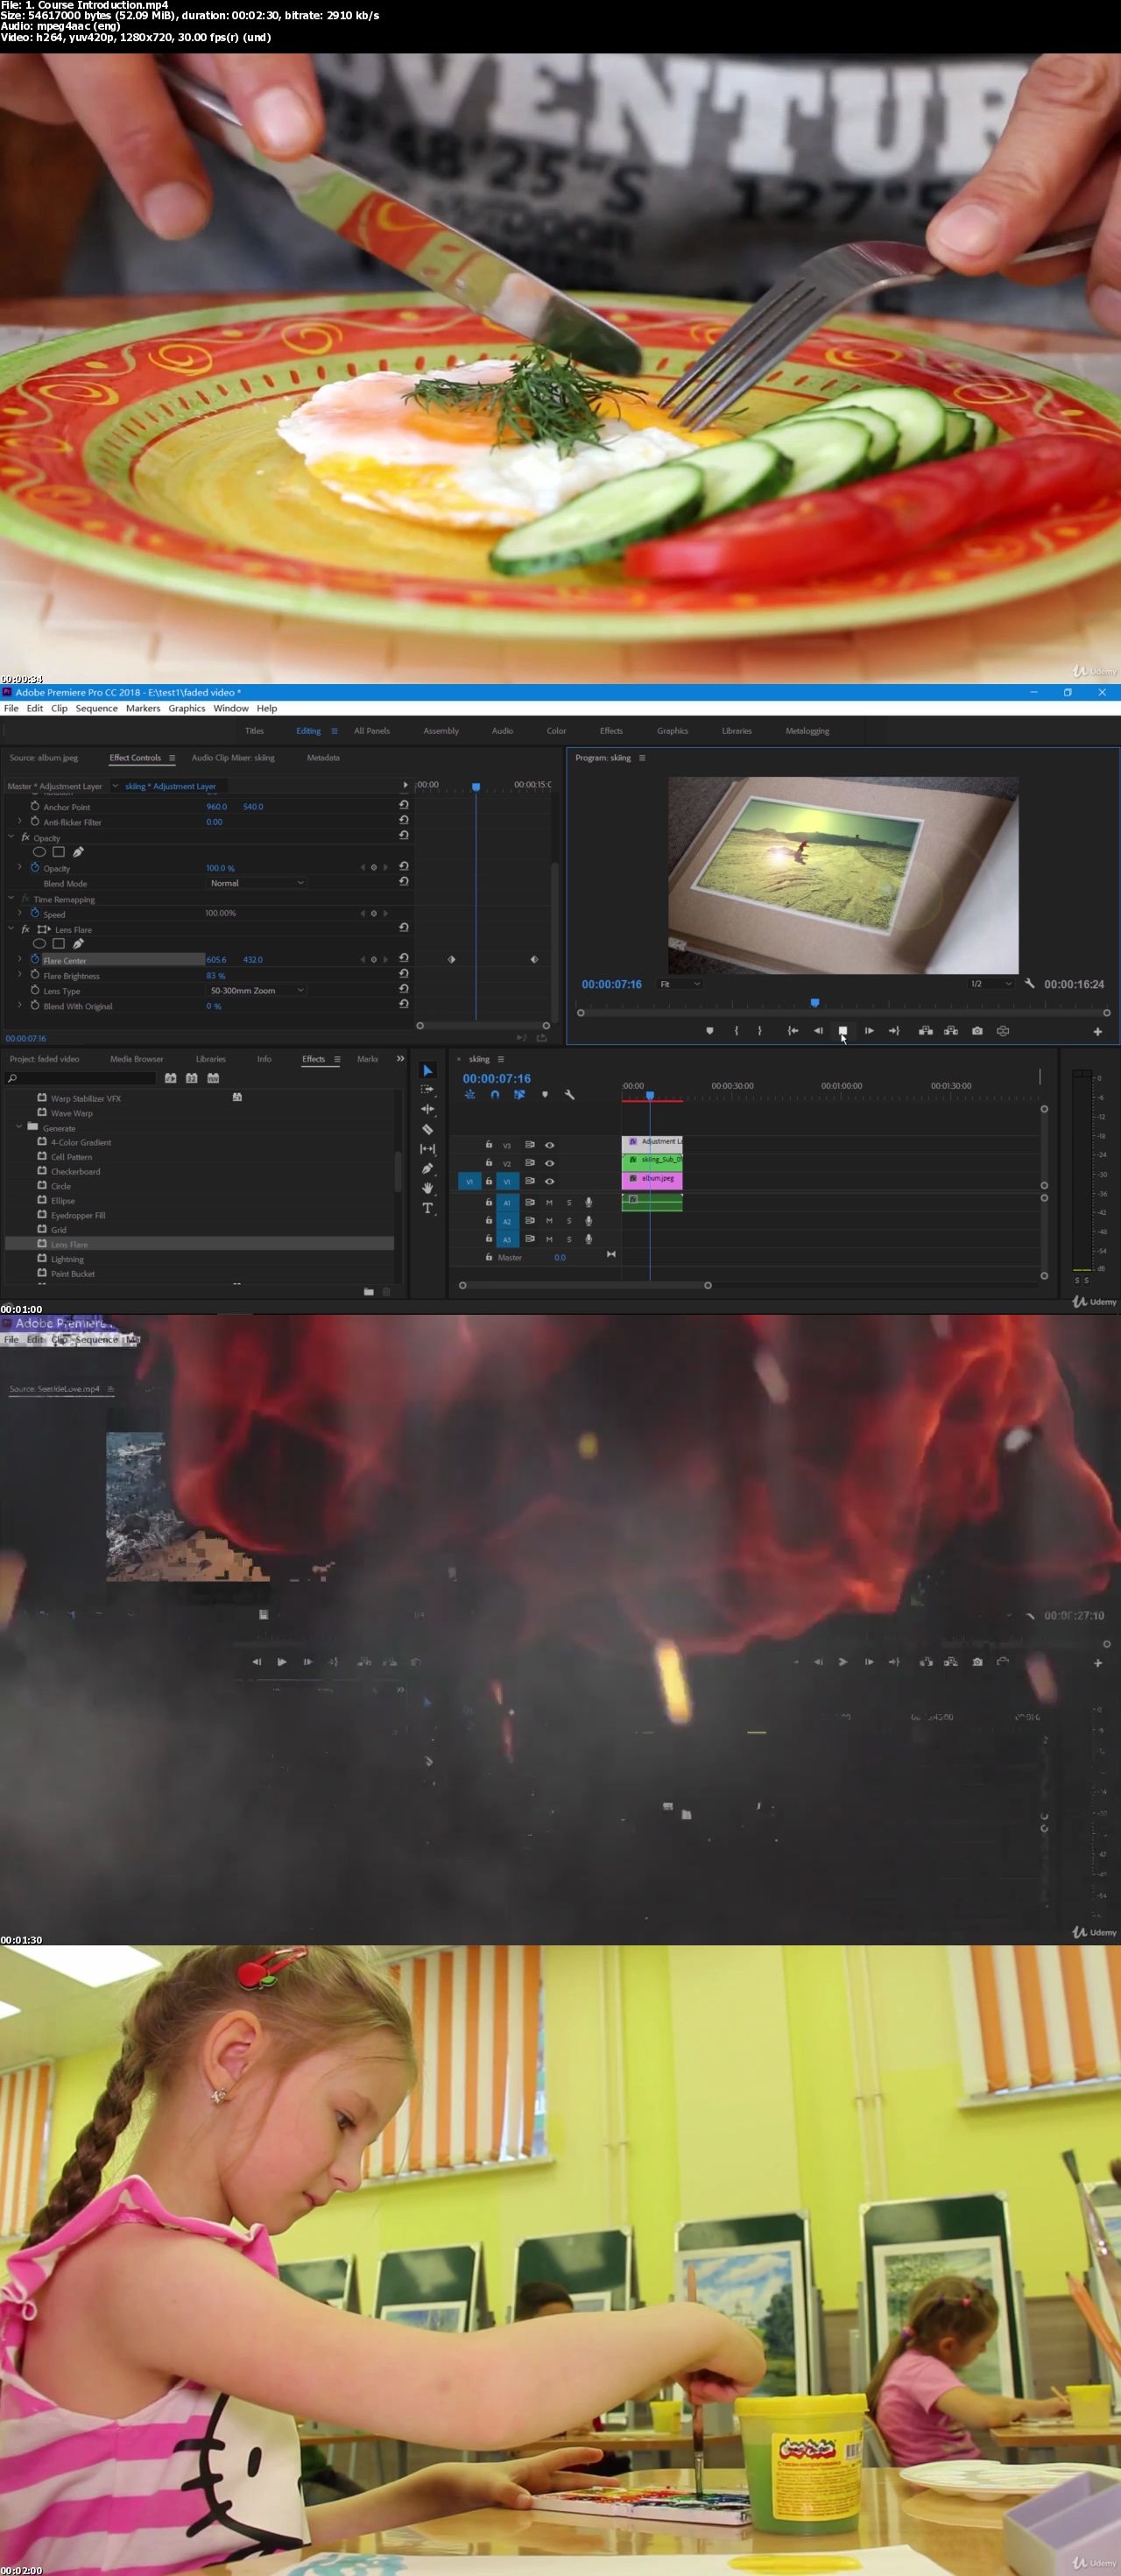
Task: Switch to the Assembly workspace tab
Action: click(441, 731)
